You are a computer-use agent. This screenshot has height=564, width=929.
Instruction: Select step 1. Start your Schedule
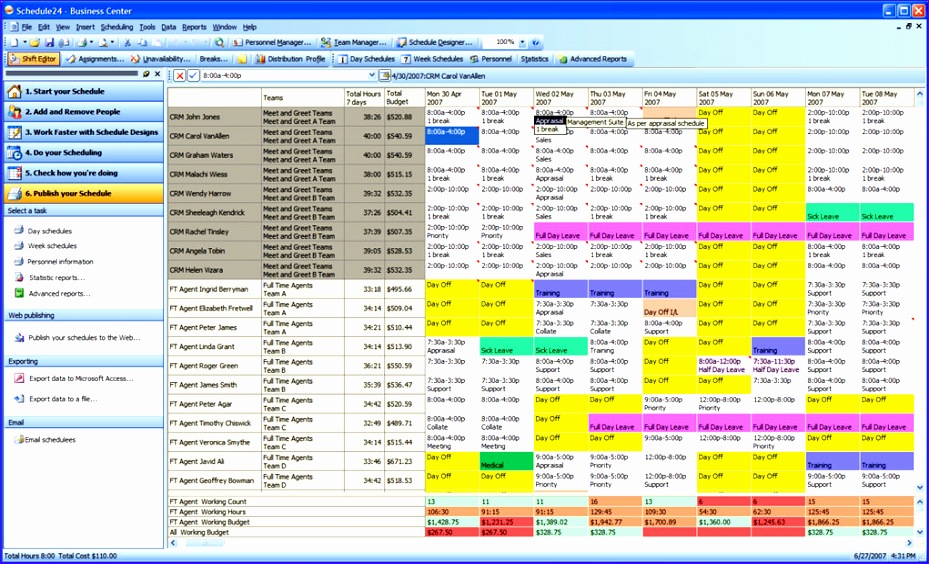coord(84,91)
